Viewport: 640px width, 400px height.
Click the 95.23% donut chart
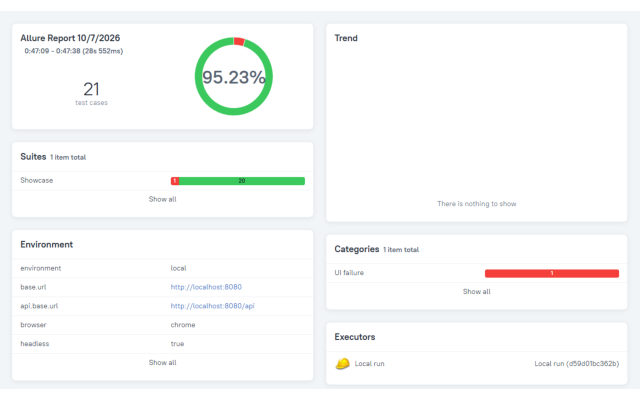pos(233,76)
